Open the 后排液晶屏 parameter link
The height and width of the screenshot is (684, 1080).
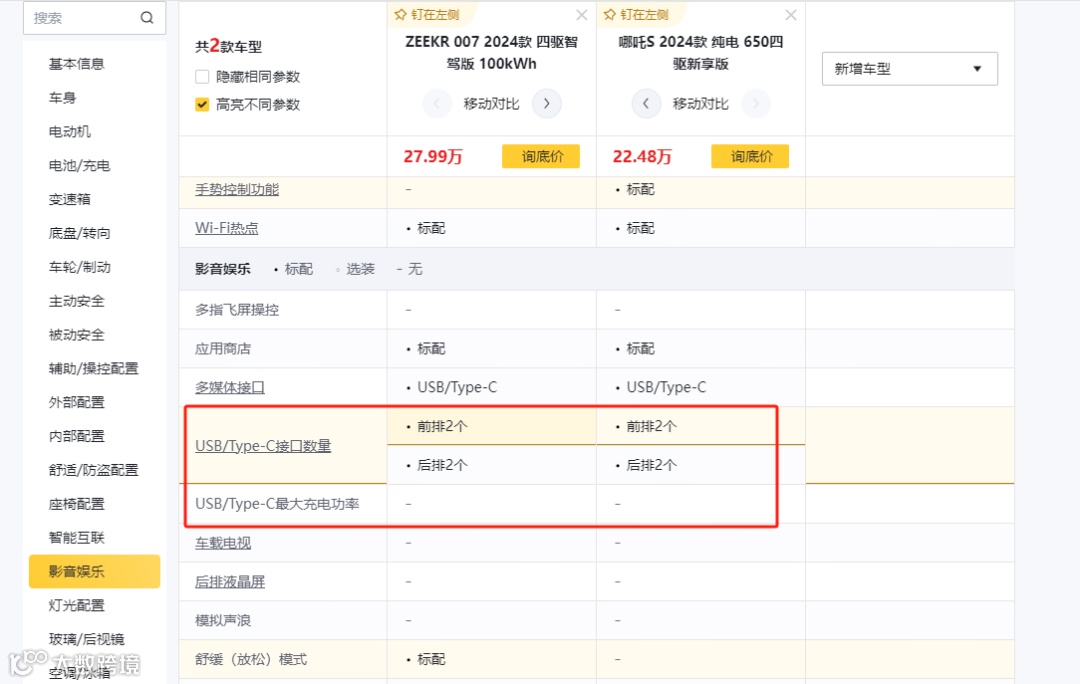[x=230, y=581]
